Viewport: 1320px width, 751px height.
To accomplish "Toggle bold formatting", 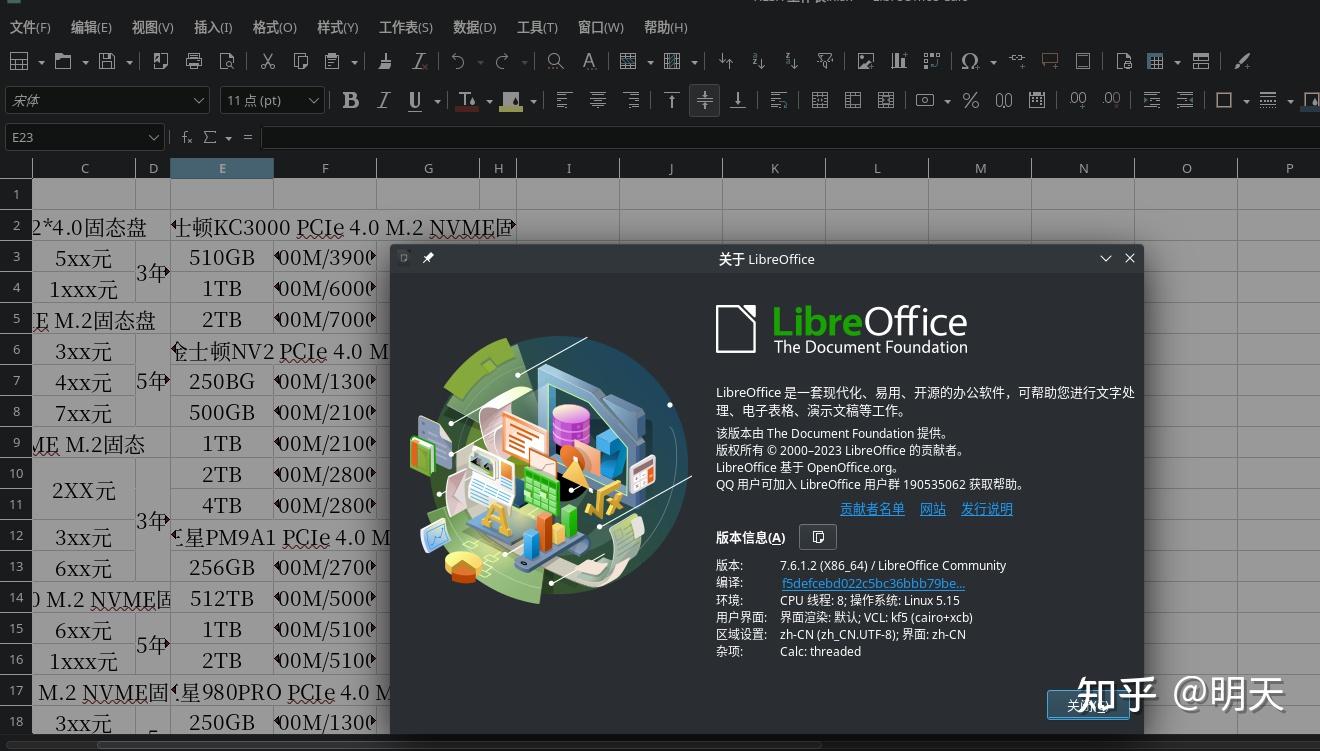I will click(350, 100).
